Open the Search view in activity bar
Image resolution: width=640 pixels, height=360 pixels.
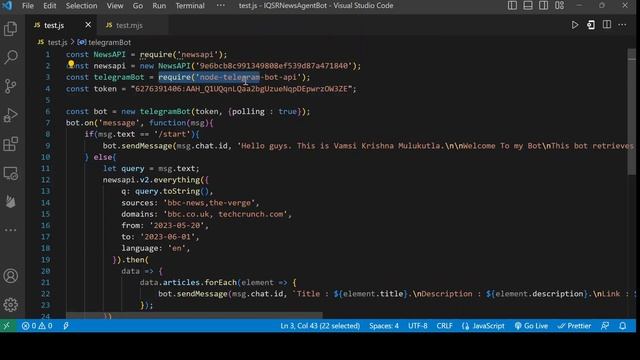tap(11, 57)
